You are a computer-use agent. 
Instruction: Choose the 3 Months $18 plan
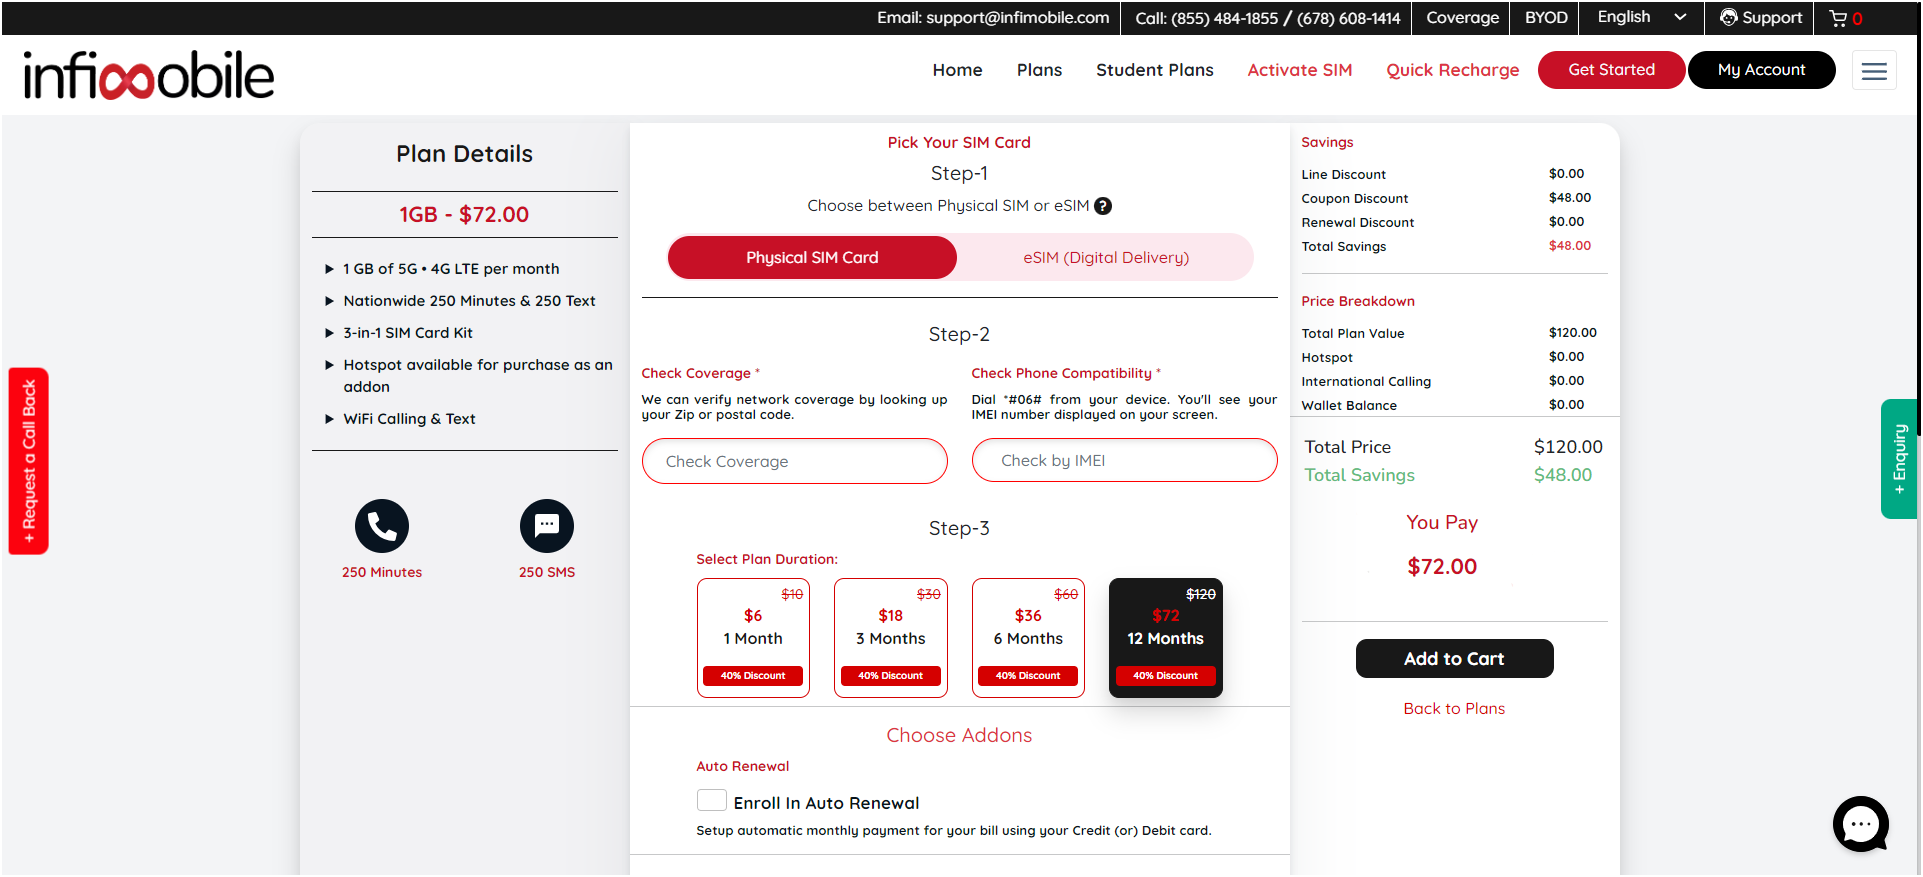pos(890,638)
